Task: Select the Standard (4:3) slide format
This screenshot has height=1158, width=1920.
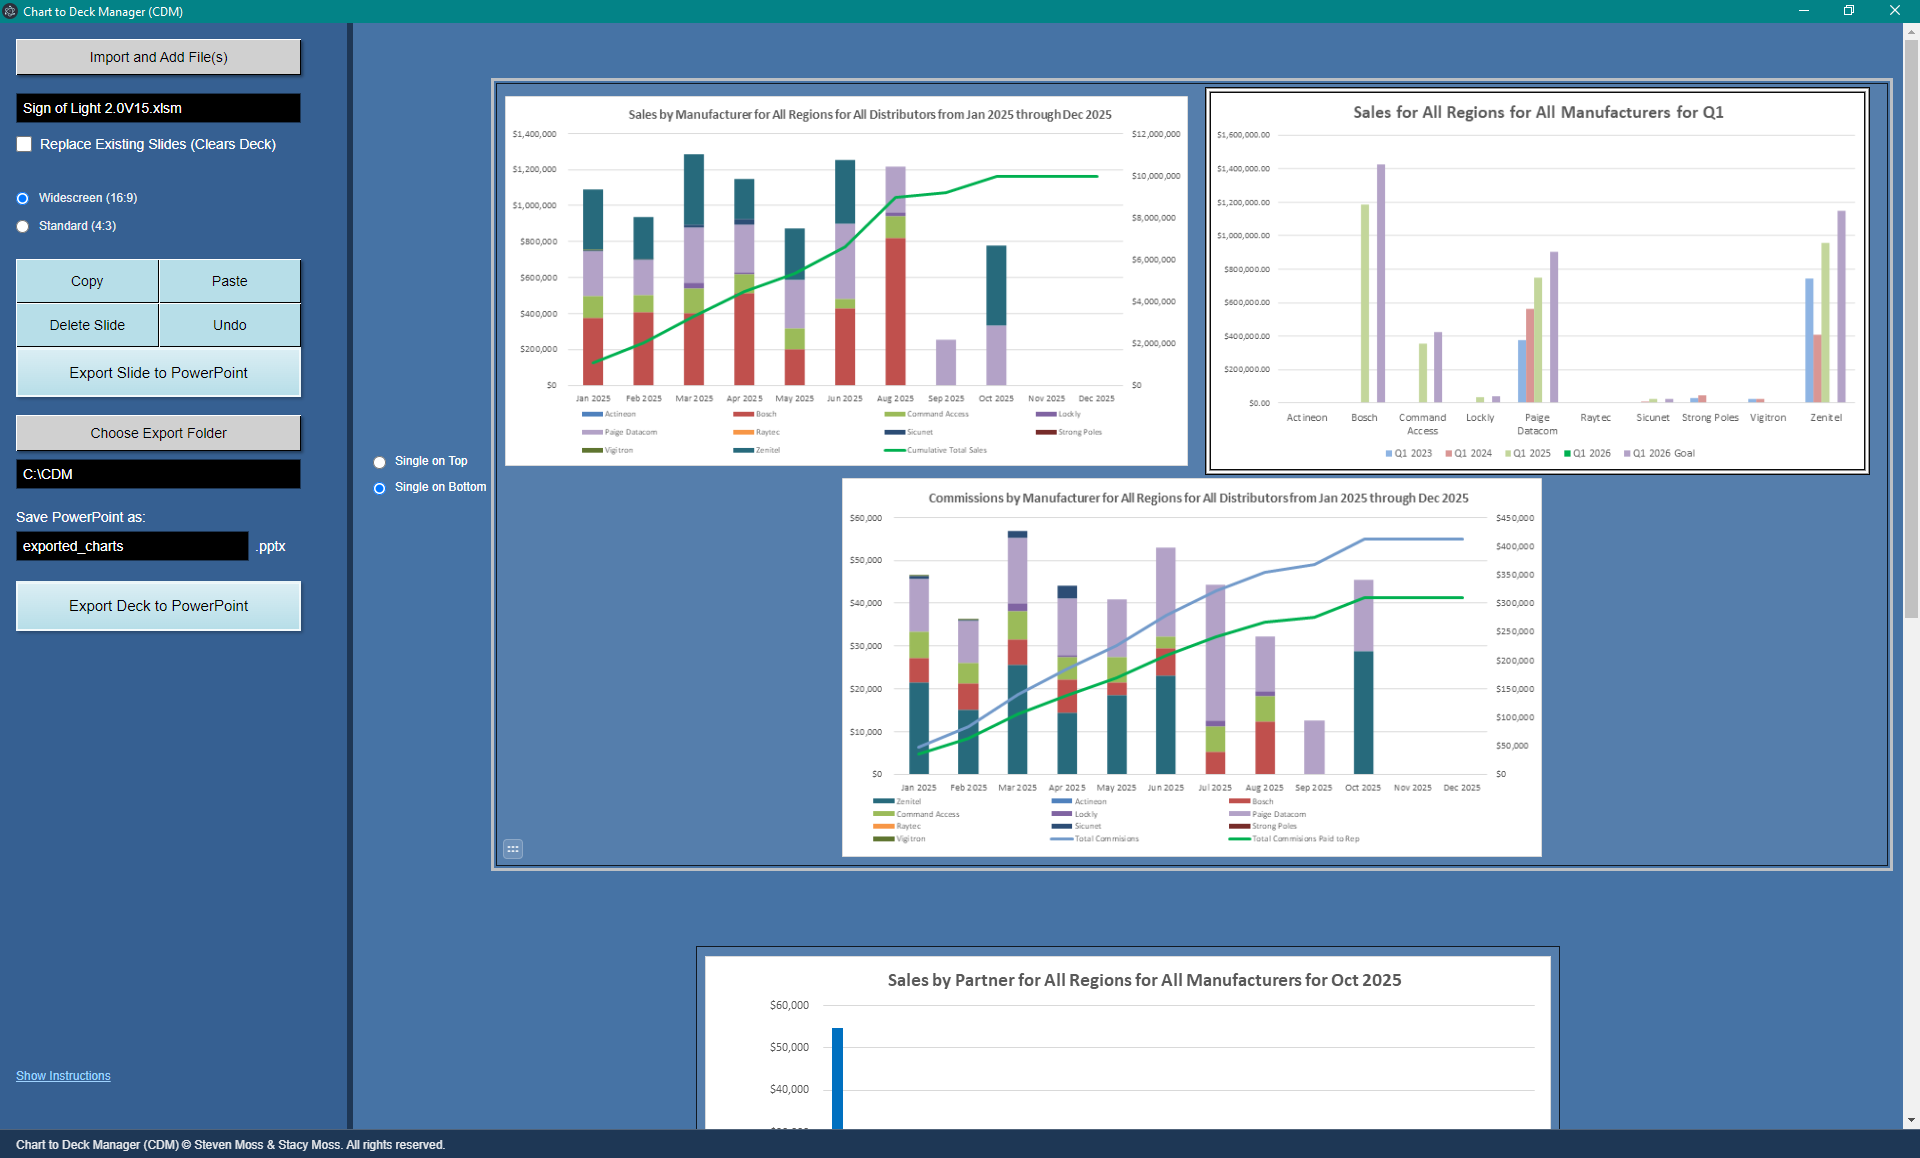Action: coord(22,226)
